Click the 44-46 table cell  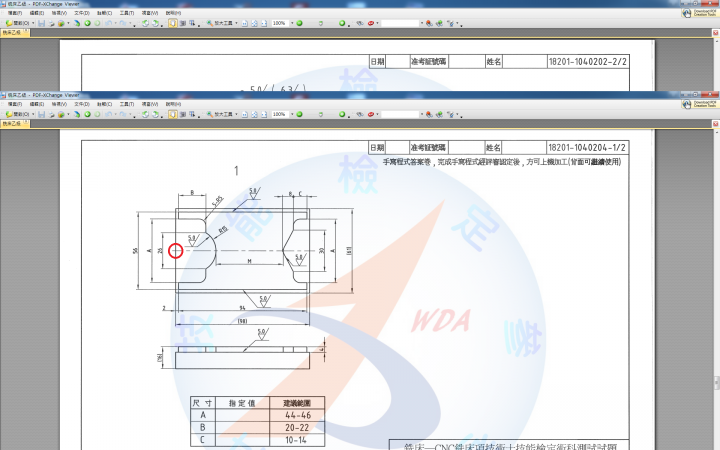tap(298, 415)
